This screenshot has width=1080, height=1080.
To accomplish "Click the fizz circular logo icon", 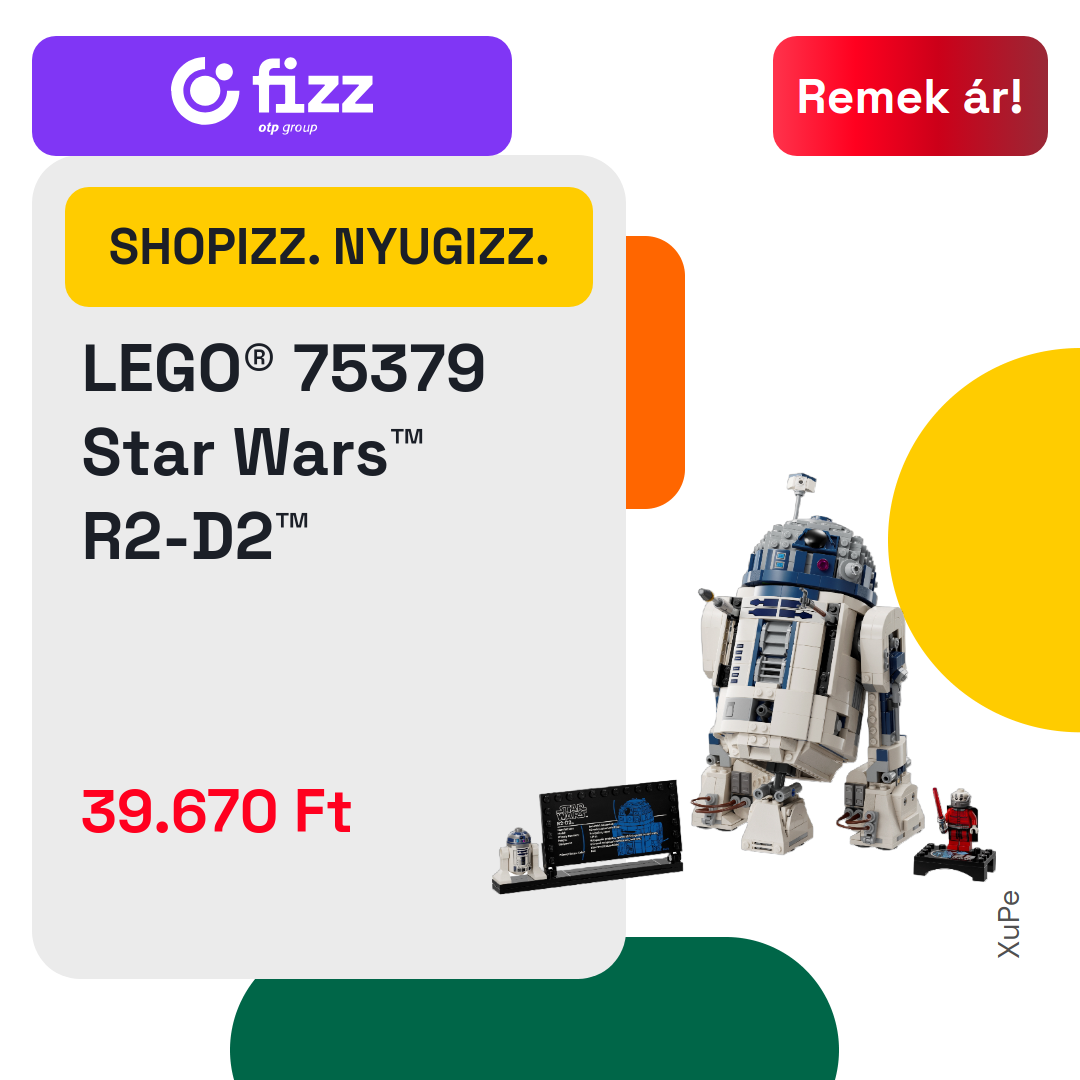I will click(205, 91).
